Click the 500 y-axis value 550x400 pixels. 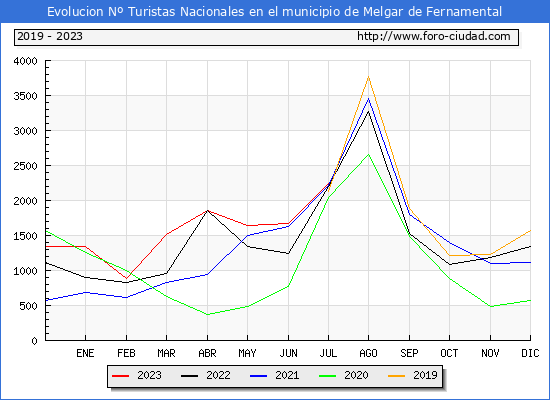(x=28, y=306)
